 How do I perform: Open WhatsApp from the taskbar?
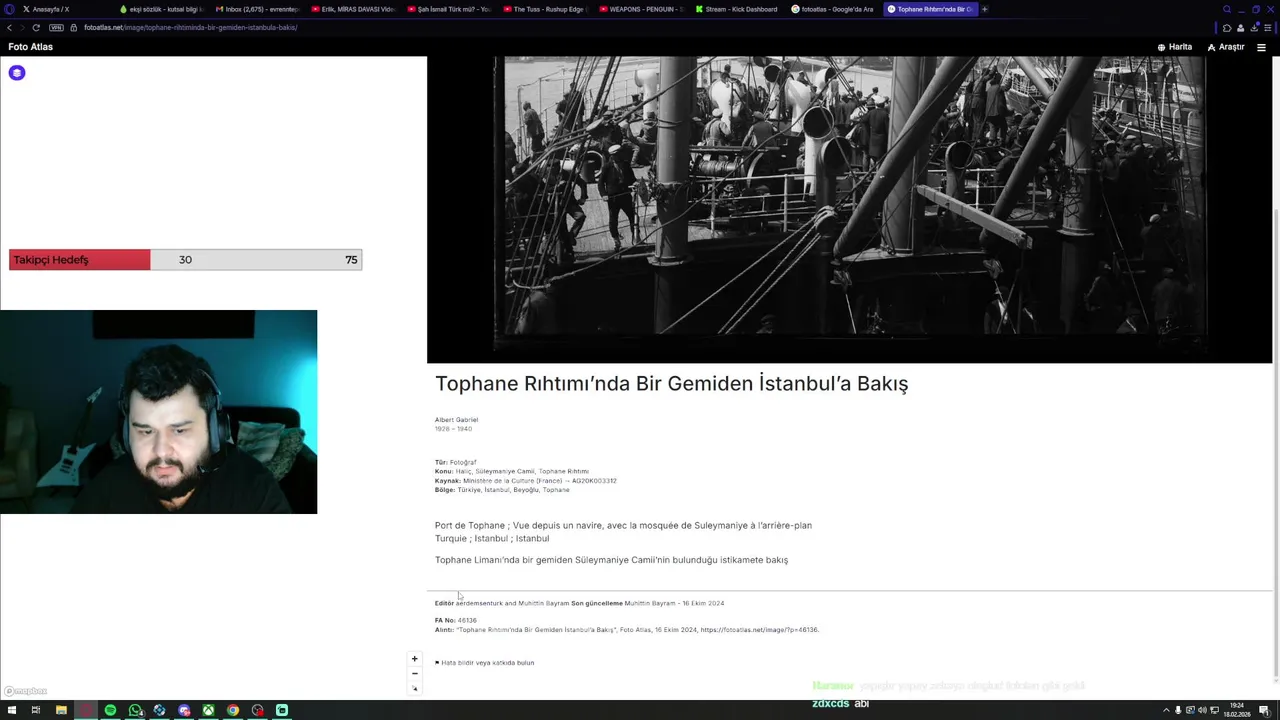(x=135, y=710)
